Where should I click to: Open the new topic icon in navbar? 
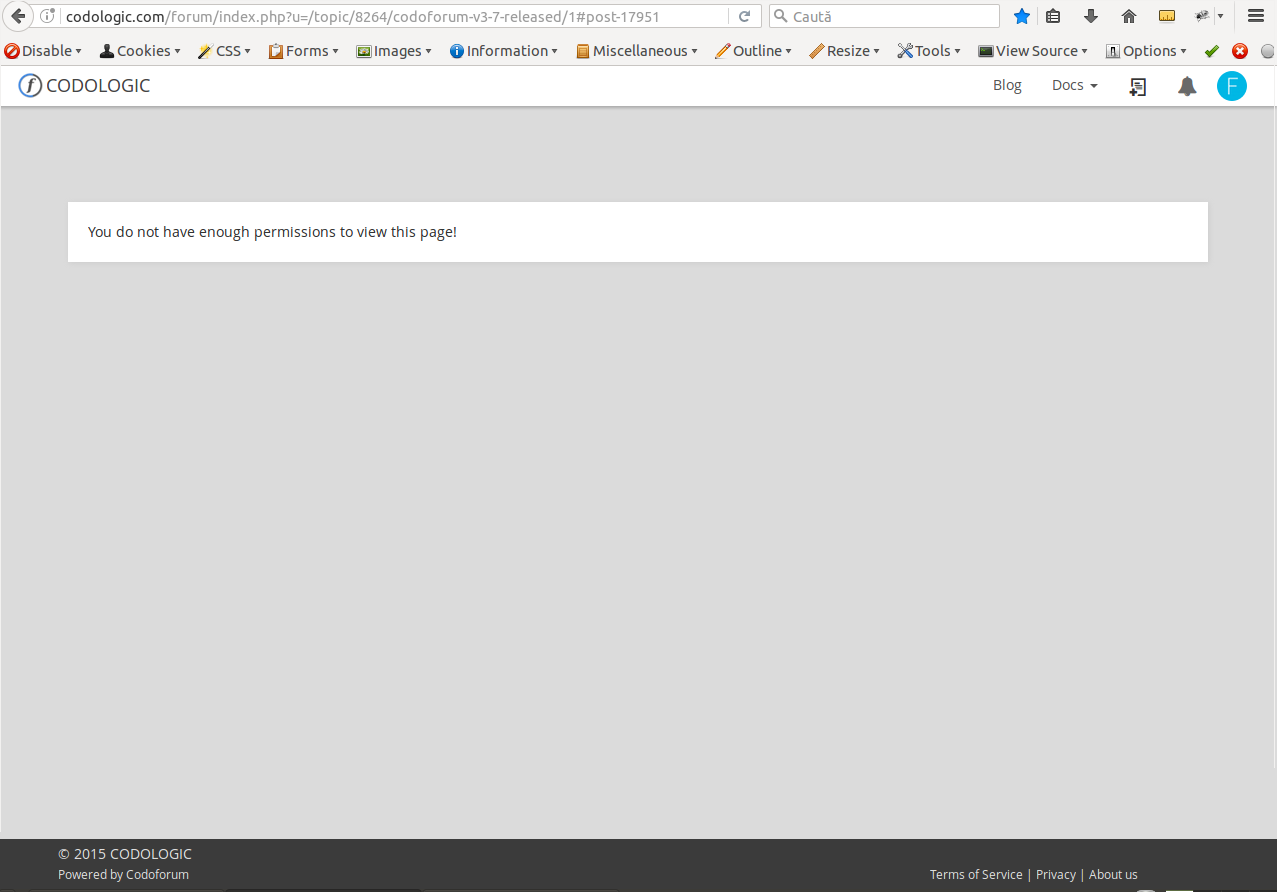coord(1137,87)
